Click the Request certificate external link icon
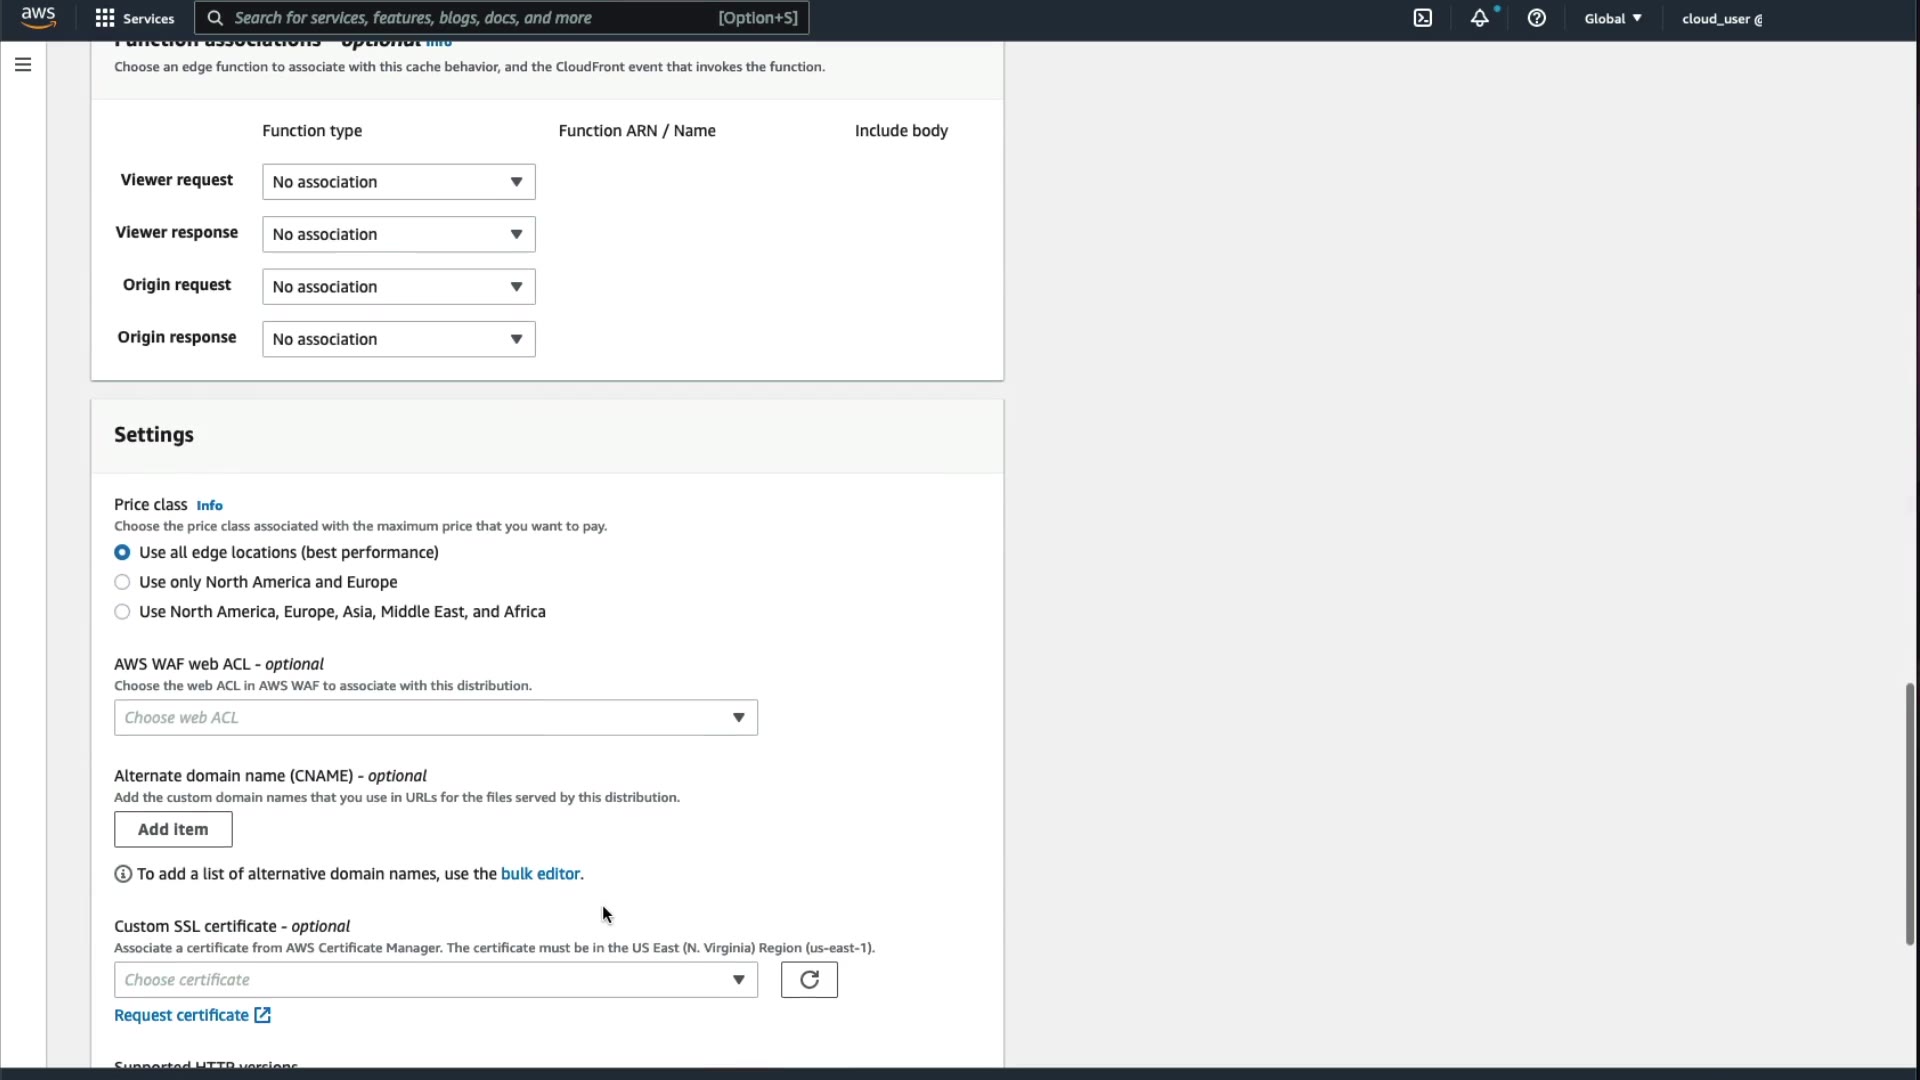 coord(262,1015)
